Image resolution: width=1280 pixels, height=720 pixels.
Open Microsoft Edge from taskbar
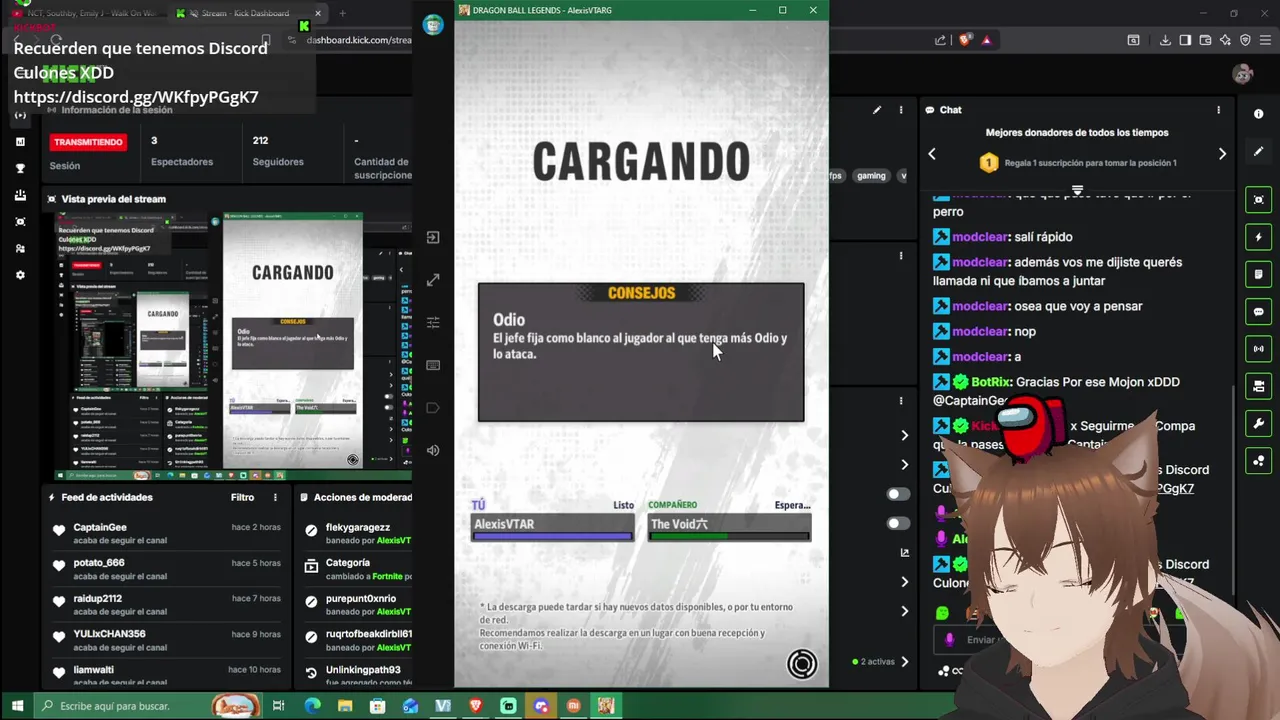pos(312,706)
